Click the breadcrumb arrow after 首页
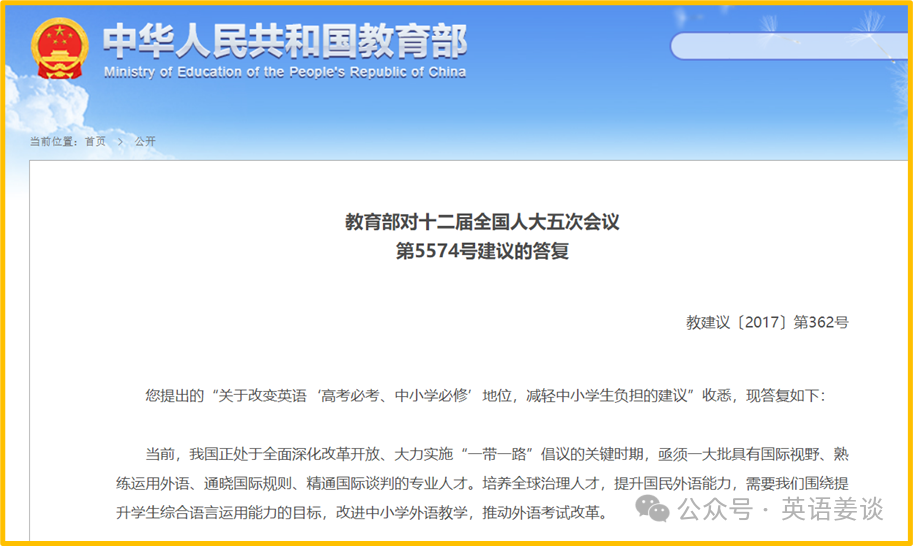 pyautogui.click(x=120, y=142)
